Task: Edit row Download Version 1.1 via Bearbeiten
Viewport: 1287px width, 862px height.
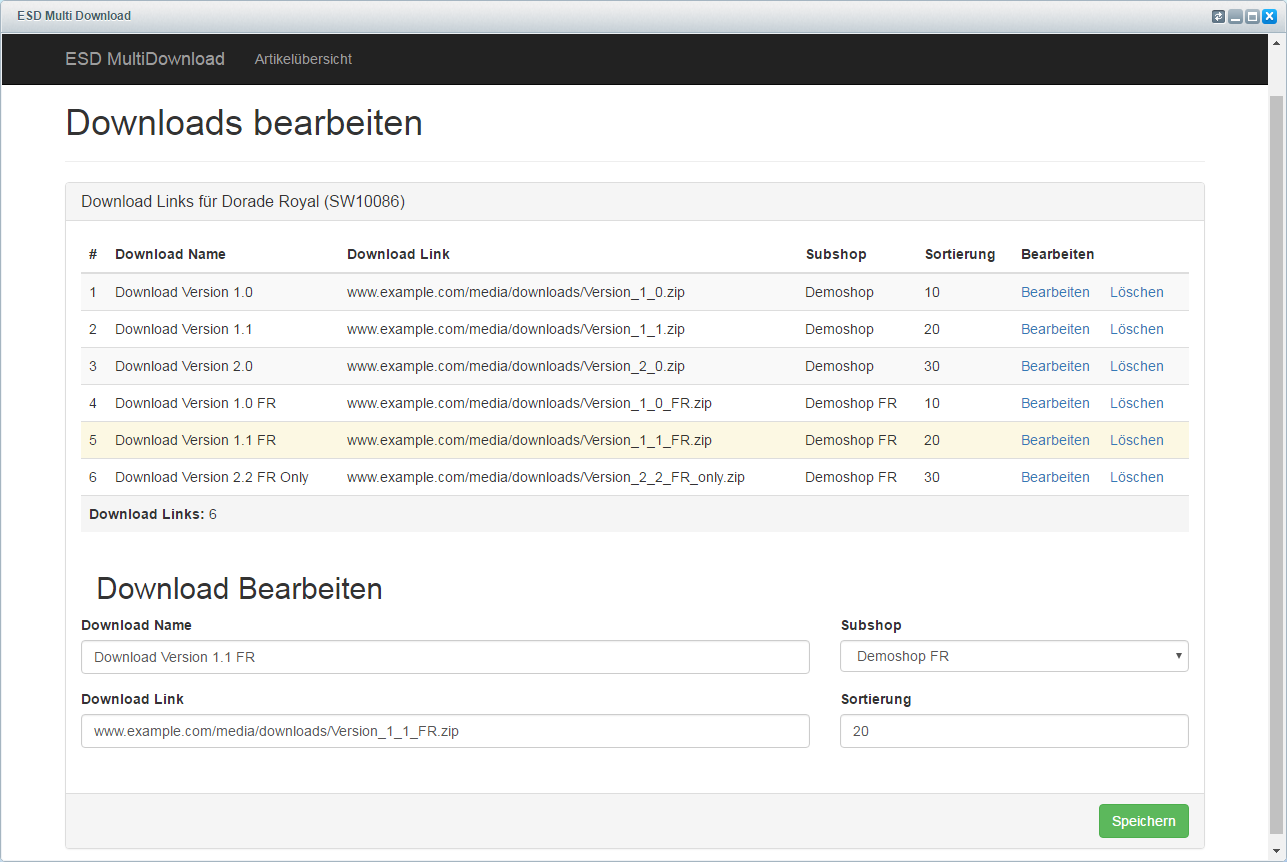Action: coord(1055,329)
